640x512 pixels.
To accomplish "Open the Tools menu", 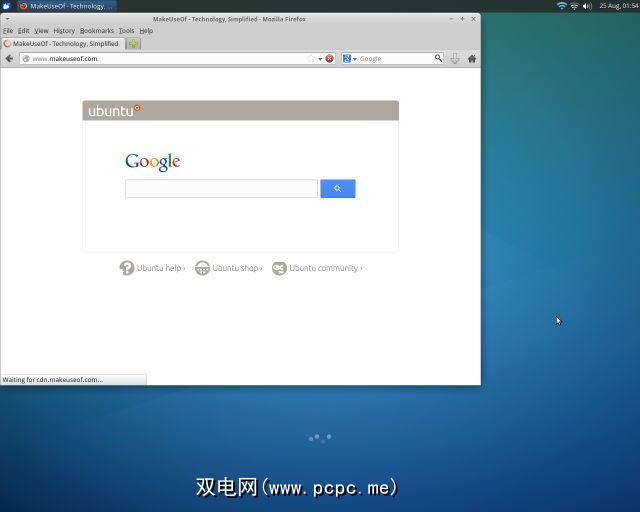I will (x=127, y=31).
